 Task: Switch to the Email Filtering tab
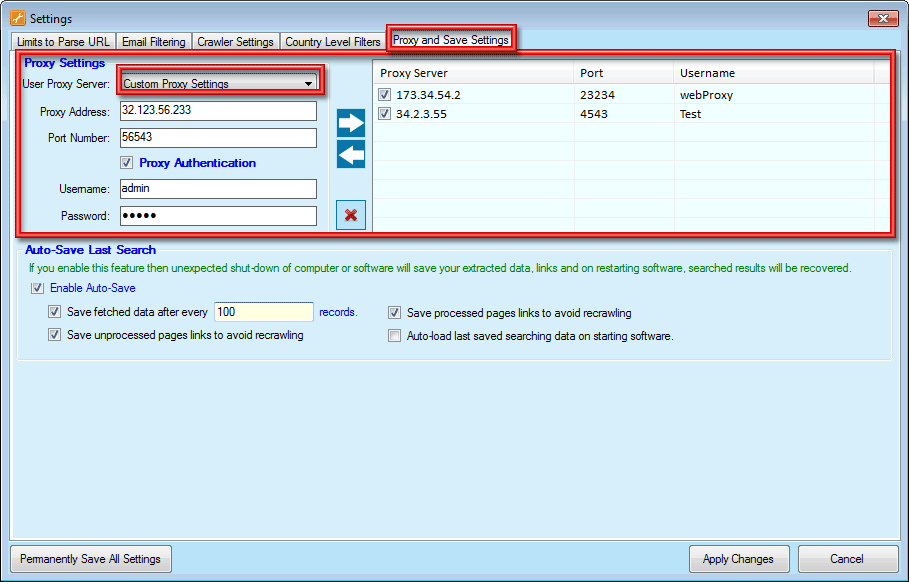[153, 42]
